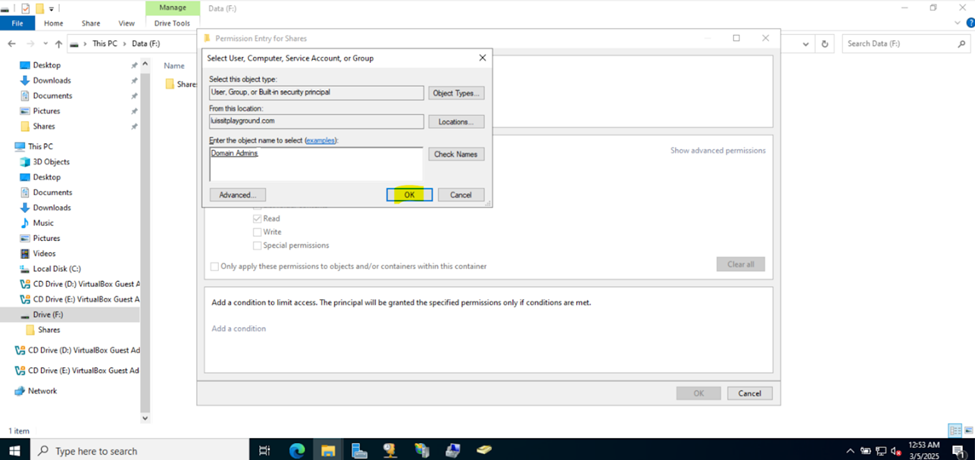Go back with the Back arrow

[x=11, y=44]
